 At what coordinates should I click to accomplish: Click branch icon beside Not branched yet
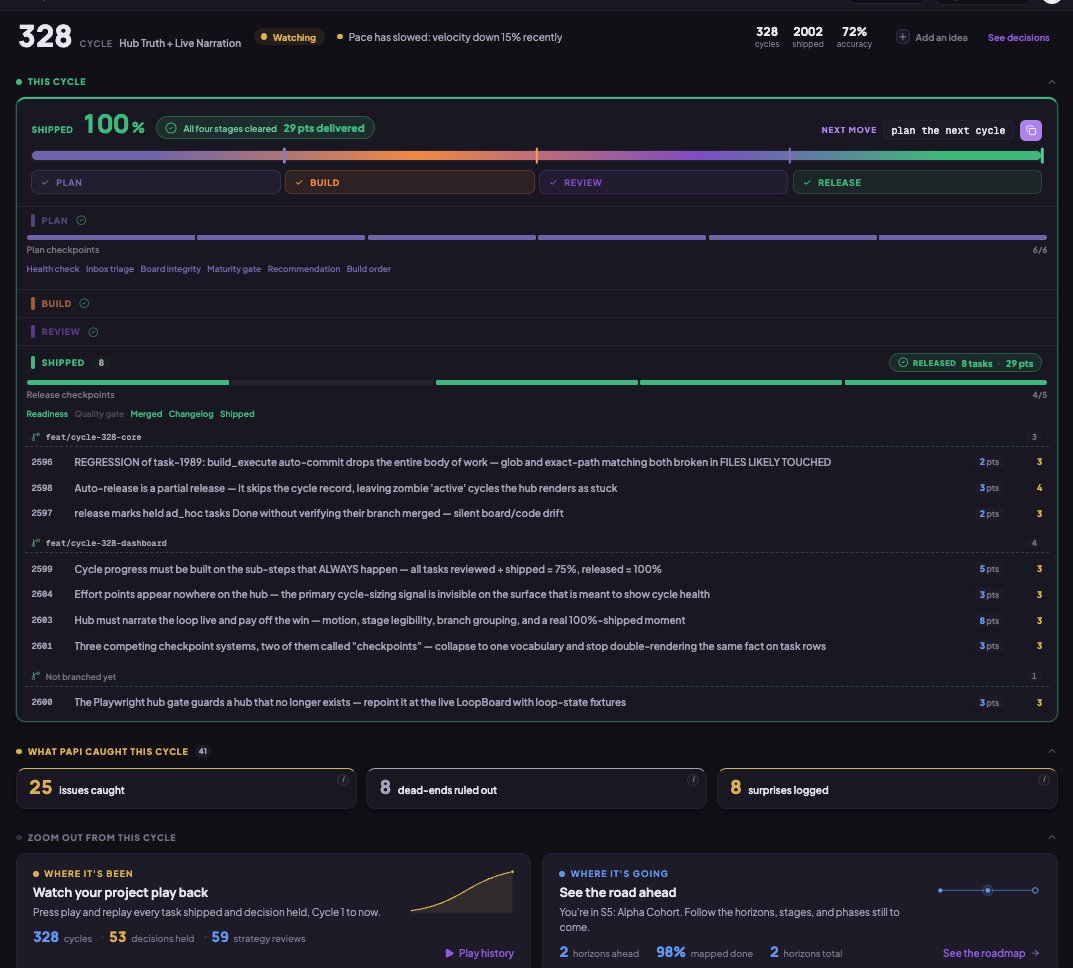(x=36, y=676)
